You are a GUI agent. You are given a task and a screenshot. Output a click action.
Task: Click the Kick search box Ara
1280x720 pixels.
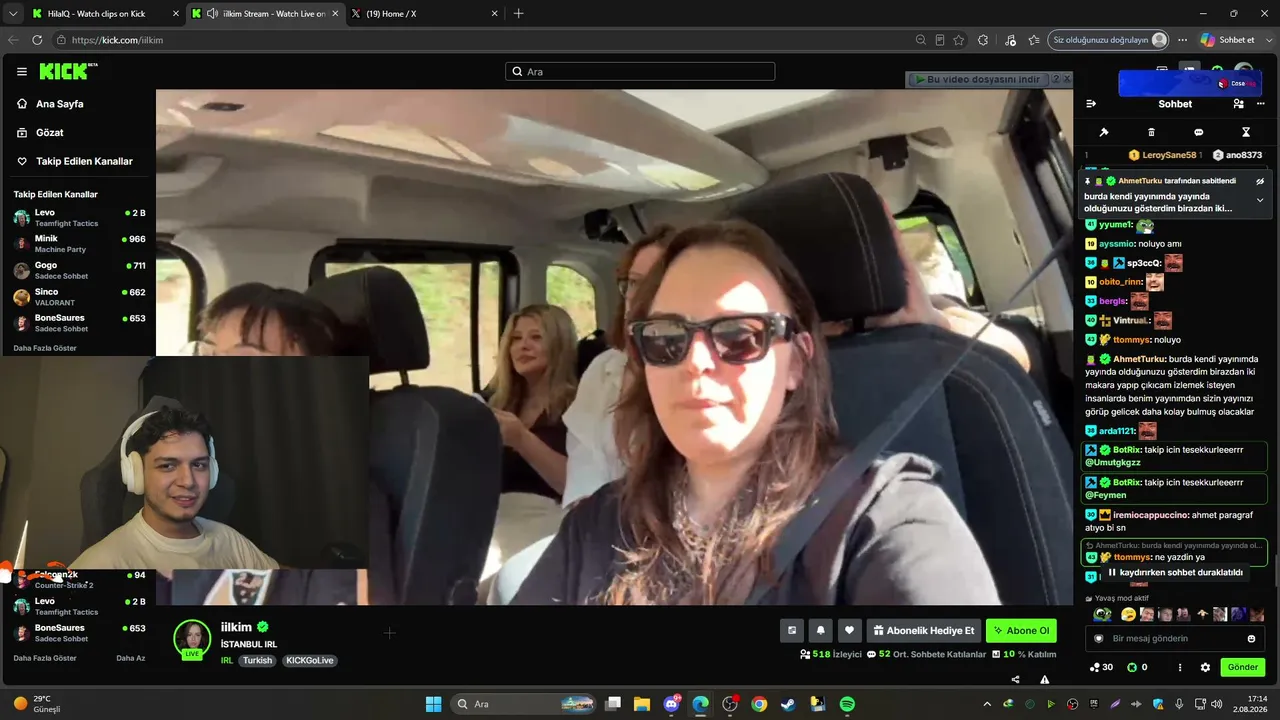click(x=640, y=71)
